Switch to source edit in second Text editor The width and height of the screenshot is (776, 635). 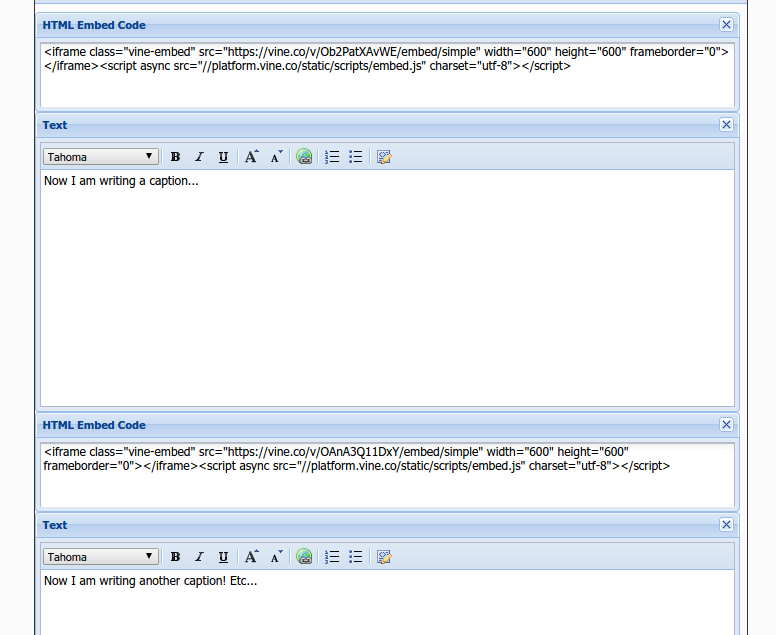coord(384,557)
